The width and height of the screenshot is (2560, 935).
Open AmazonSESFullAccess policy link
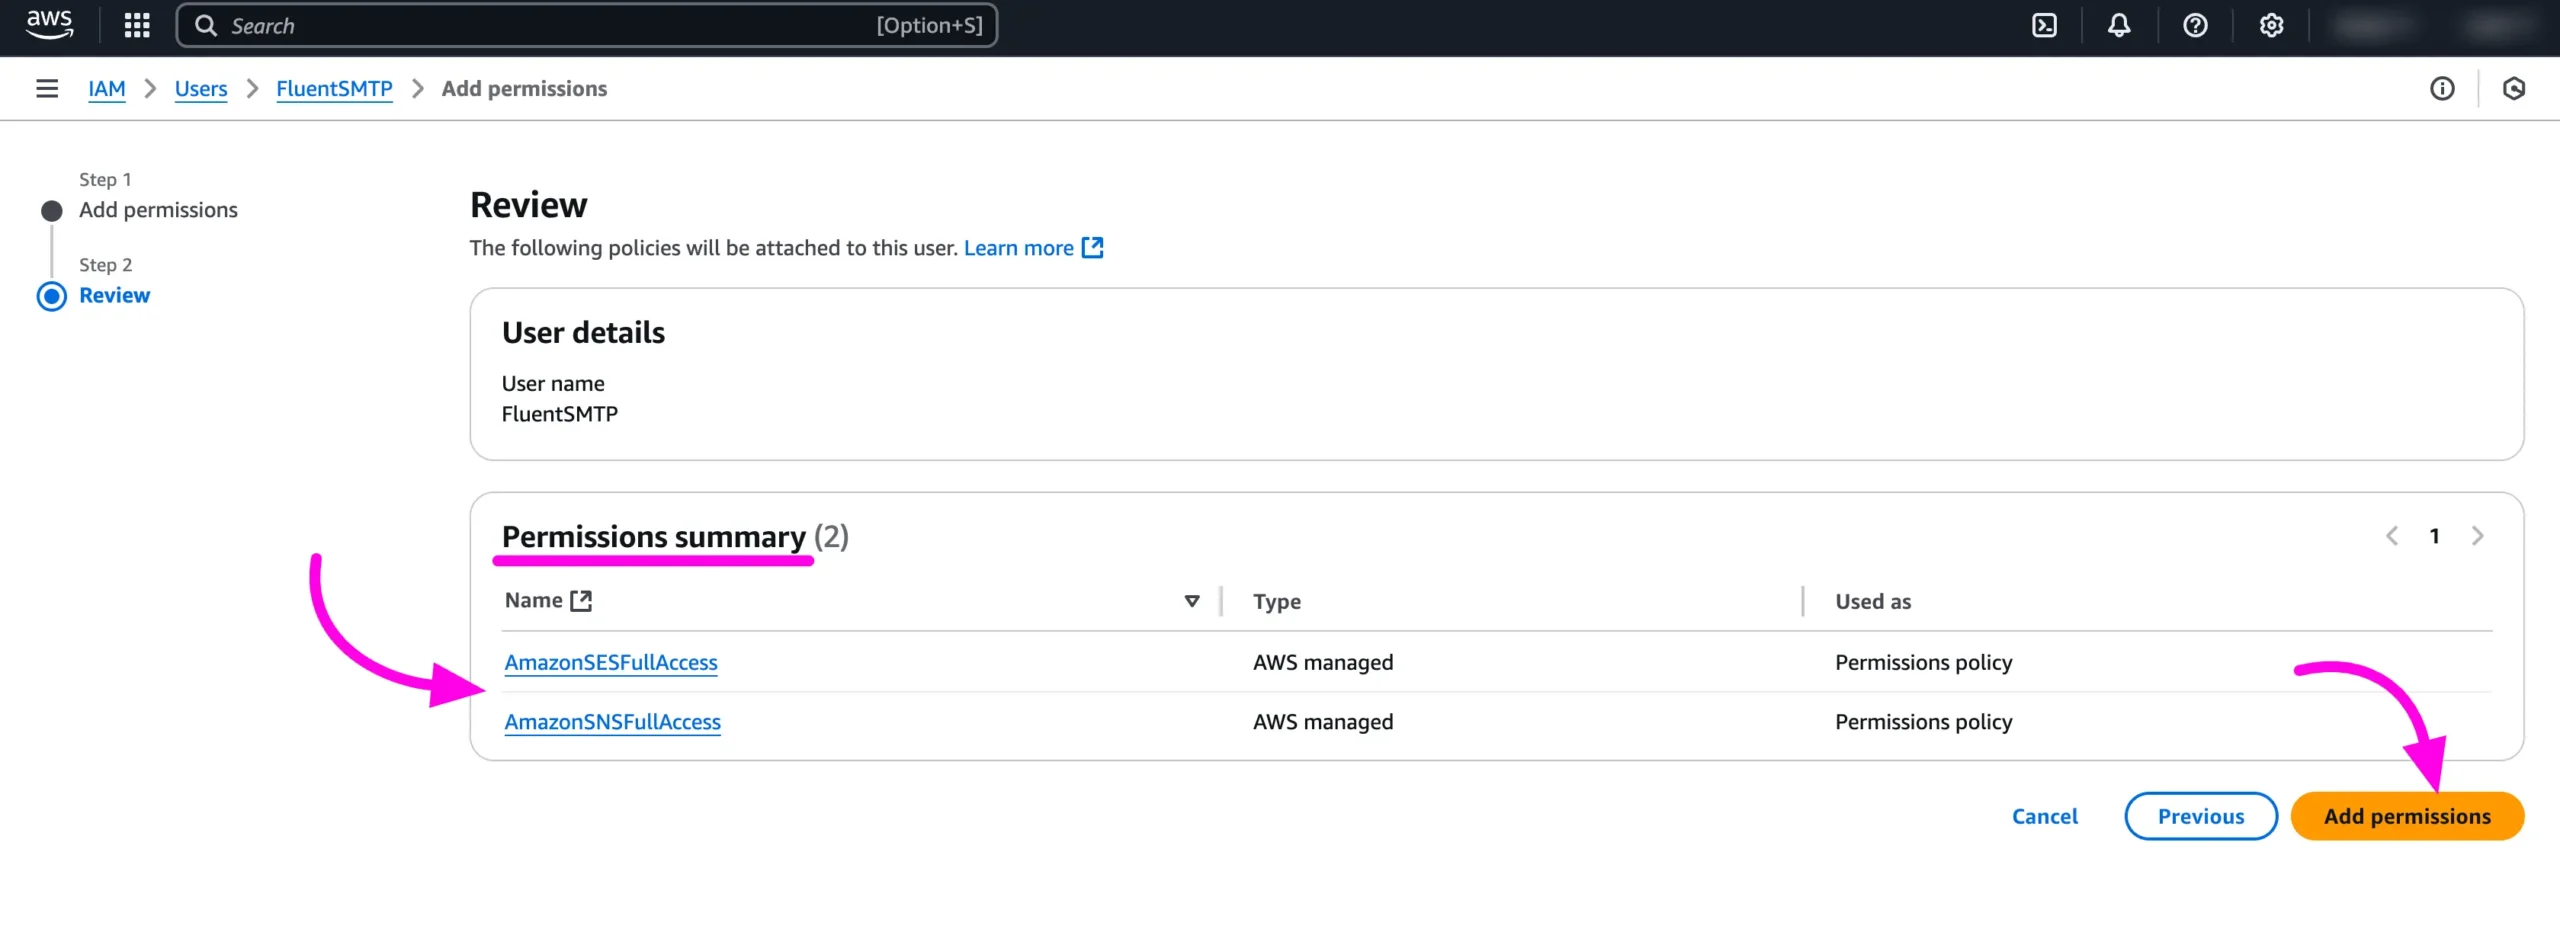tap(611, 662)
